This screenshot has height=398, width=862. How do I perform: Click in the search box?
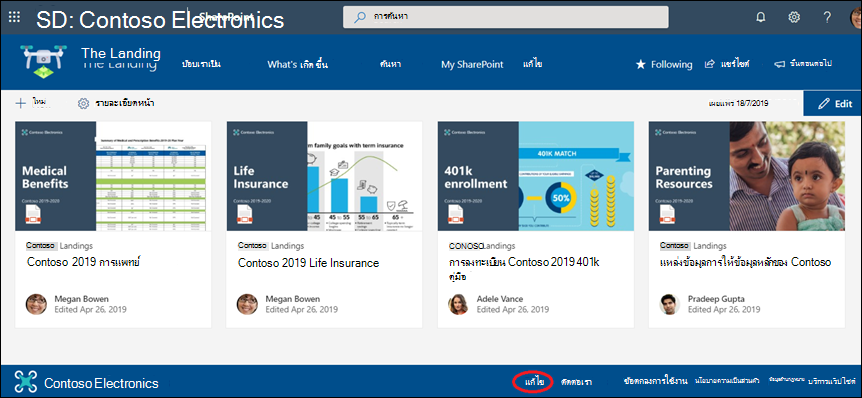(506, 17)
